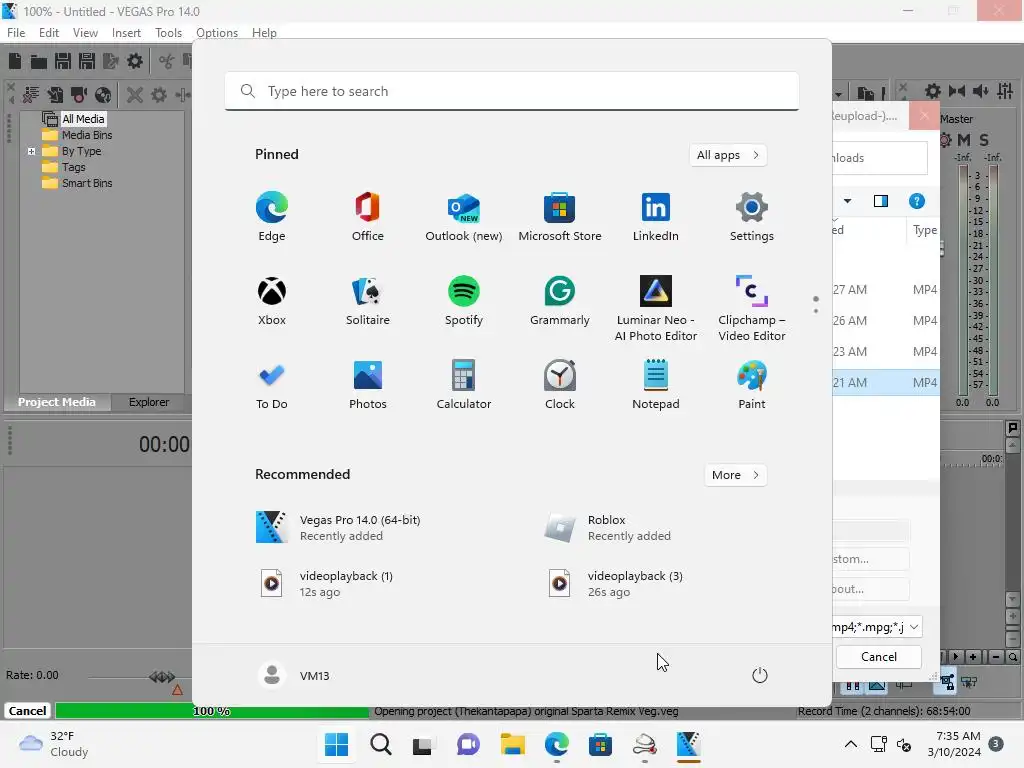Open the Tools menu
Viewport: 1024px width, 768px height.
(x=168, y=33)
